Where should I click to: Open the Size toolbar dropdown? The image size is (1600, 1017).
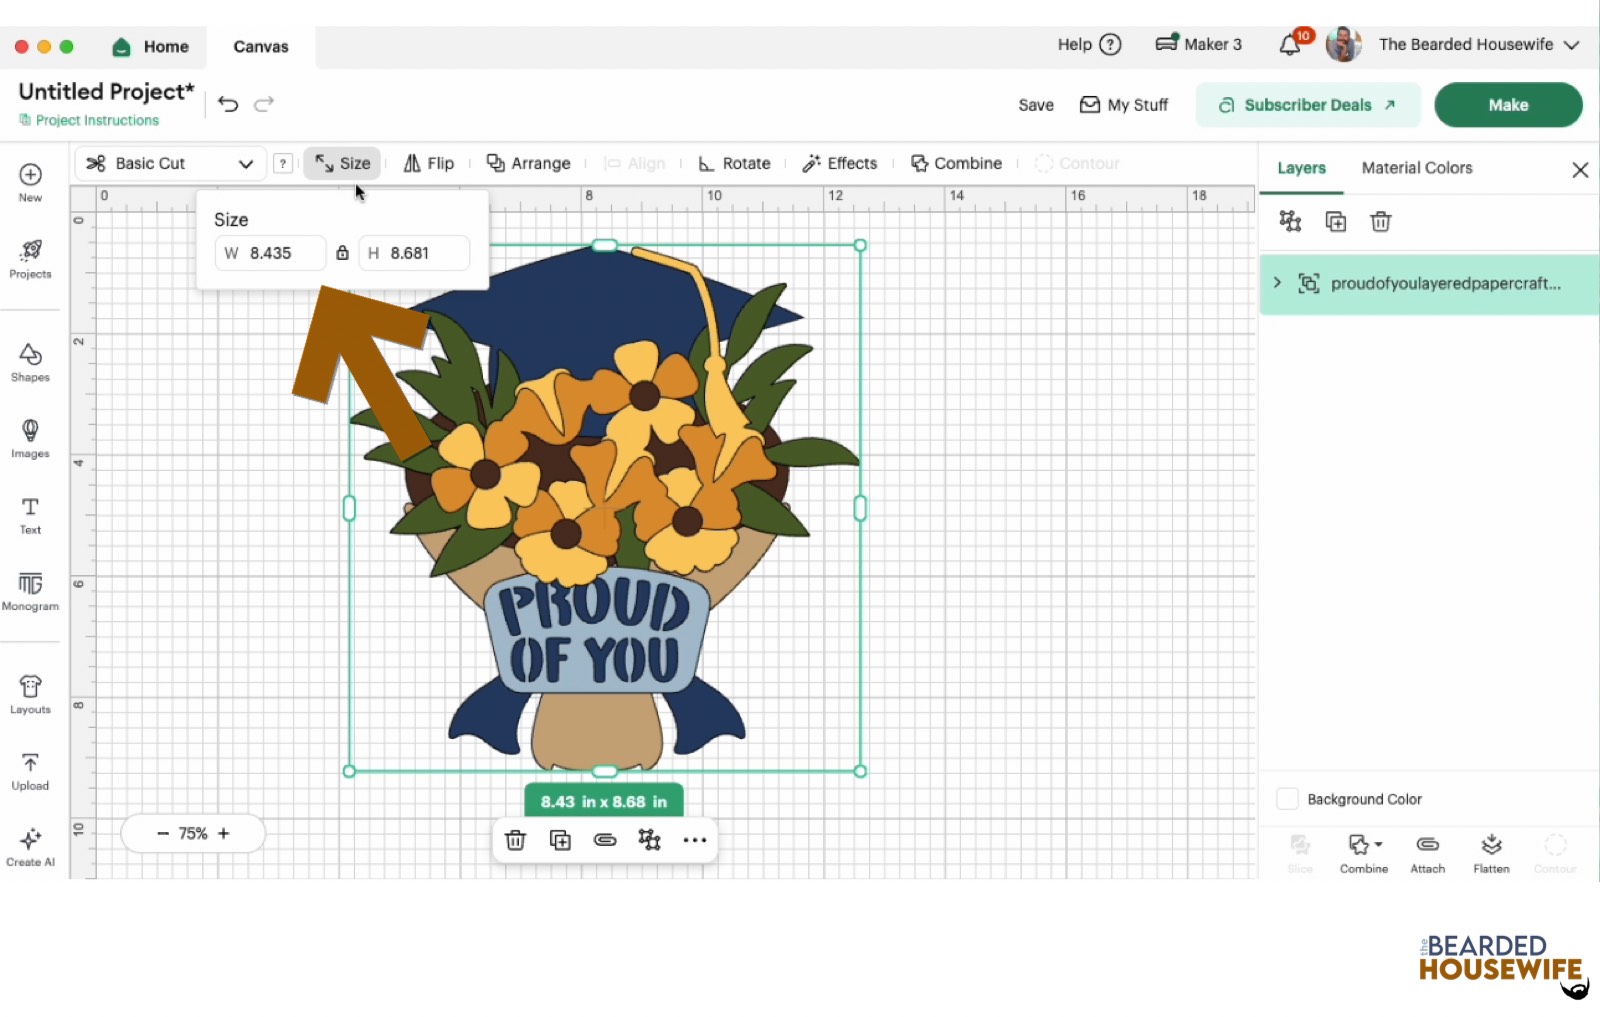[x=342, y=163]
